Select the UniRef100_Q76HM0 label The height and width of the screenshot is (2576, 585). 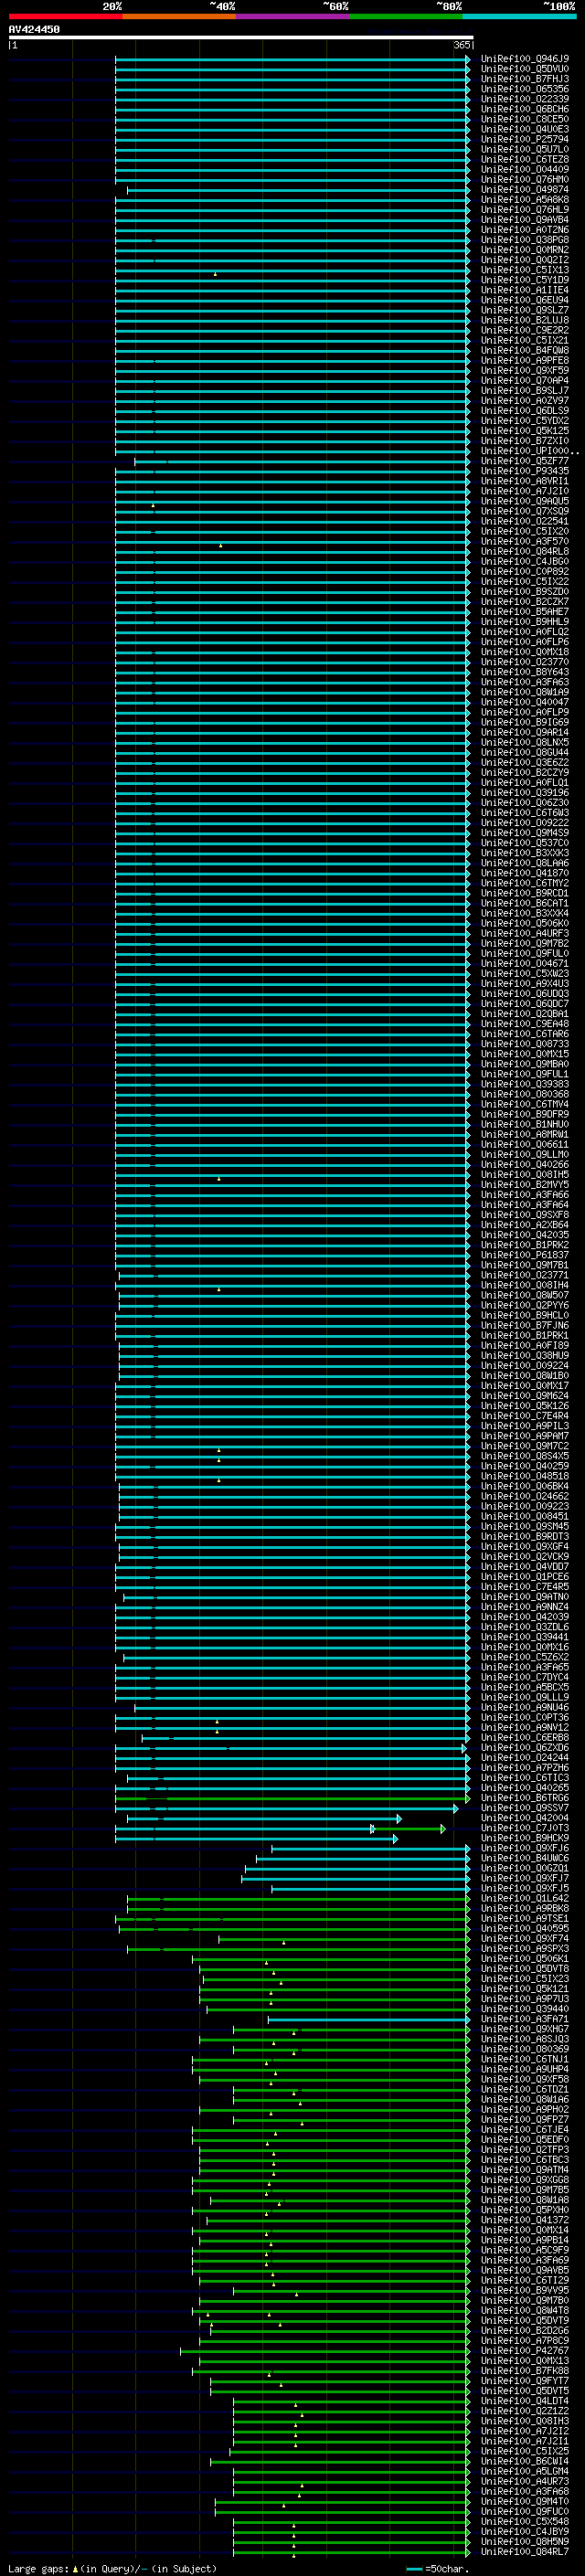(x=524, y=179)
